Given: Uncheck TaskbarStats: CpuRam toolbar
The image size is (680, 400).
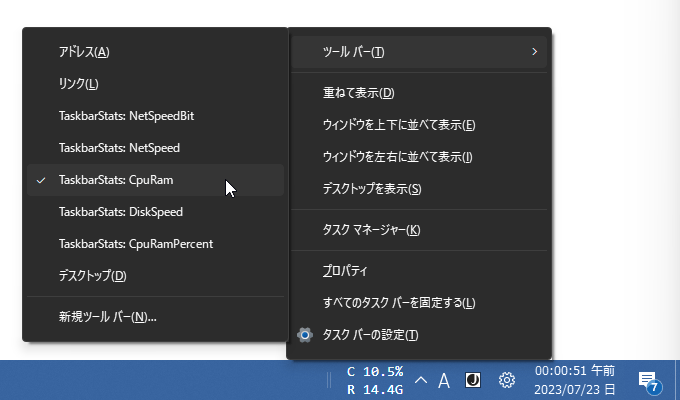Looking at the screenshot, I should (155, 180).
